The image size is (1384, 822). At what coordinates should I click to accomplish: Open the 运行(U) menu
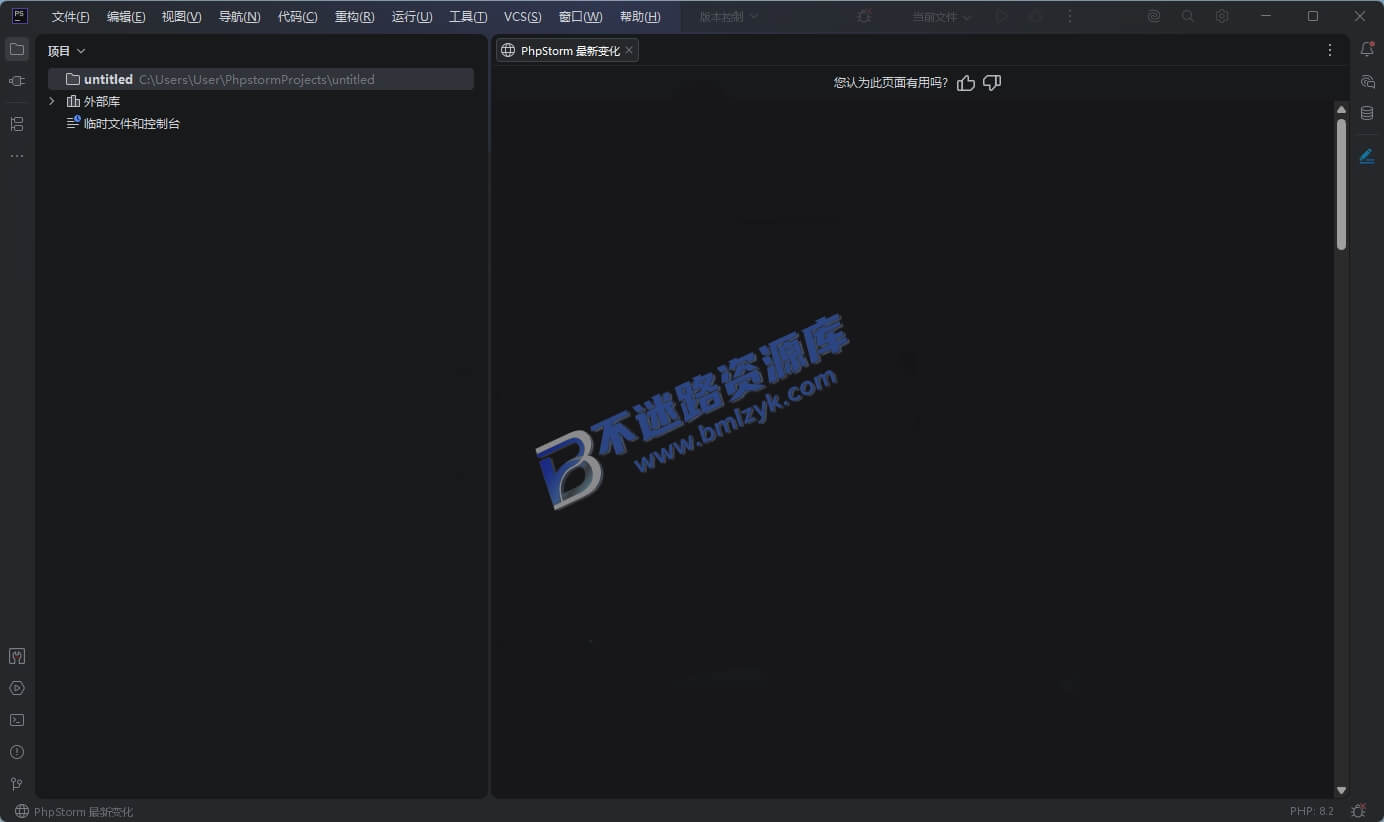(x=412, y=17)
